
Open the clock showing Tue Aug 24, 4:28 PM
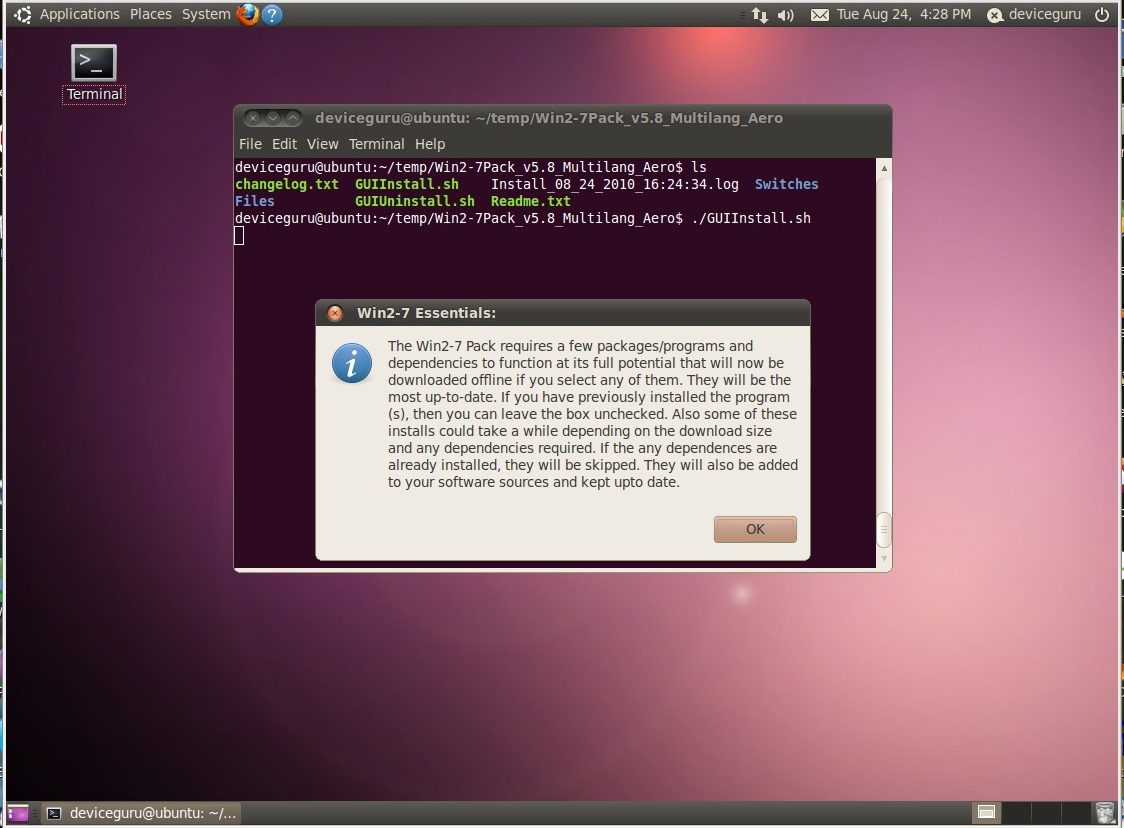(x=904, y=14)
